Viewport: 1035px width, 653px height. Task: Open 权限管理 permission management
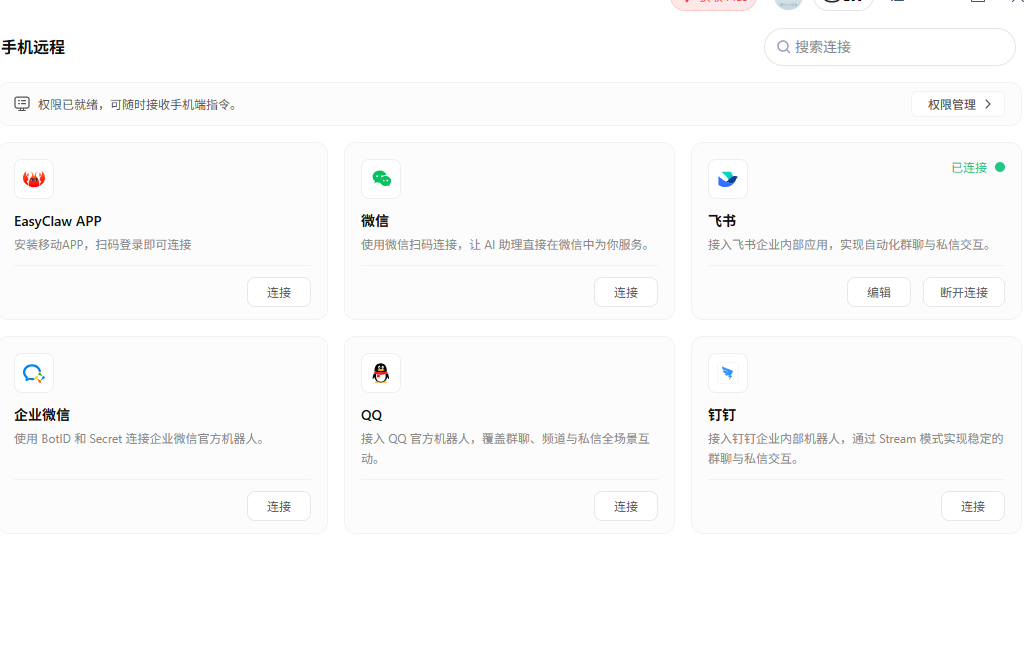click(958, 104)
